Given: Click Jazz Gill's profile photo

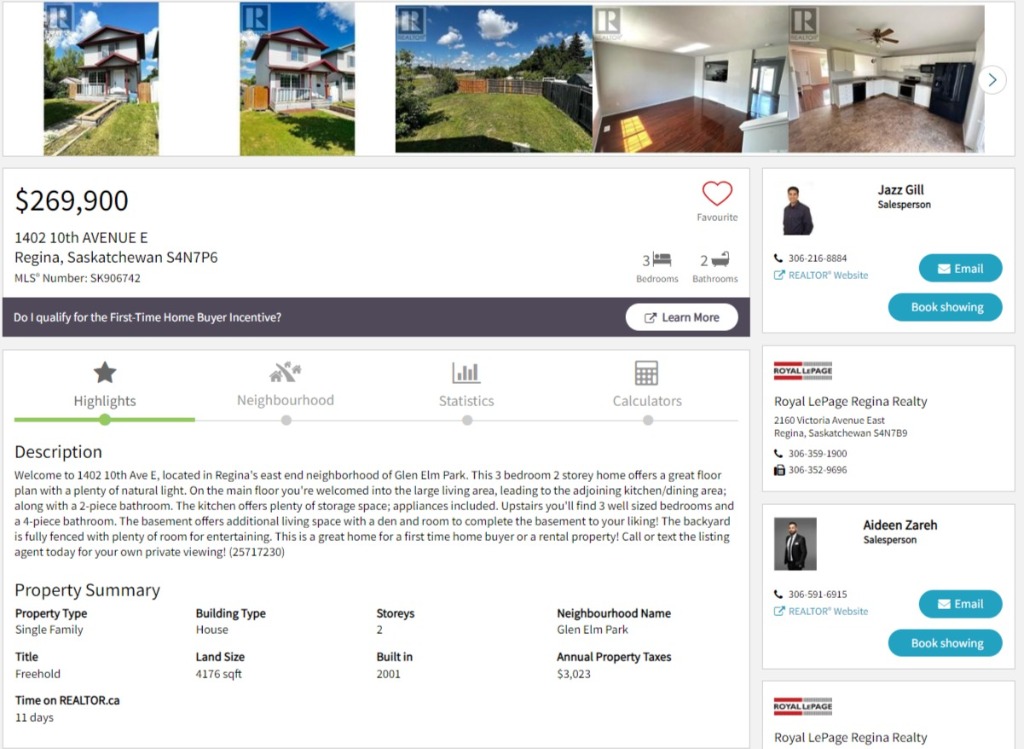Looking at the screenshot, I should (x=797, y=210).
